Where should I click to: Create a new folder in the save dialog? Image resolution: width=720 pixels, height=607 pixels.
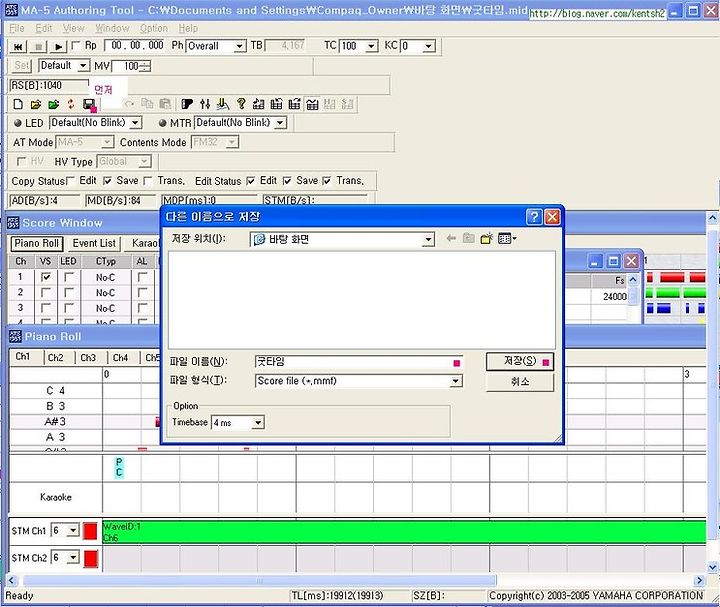[486, 238]
